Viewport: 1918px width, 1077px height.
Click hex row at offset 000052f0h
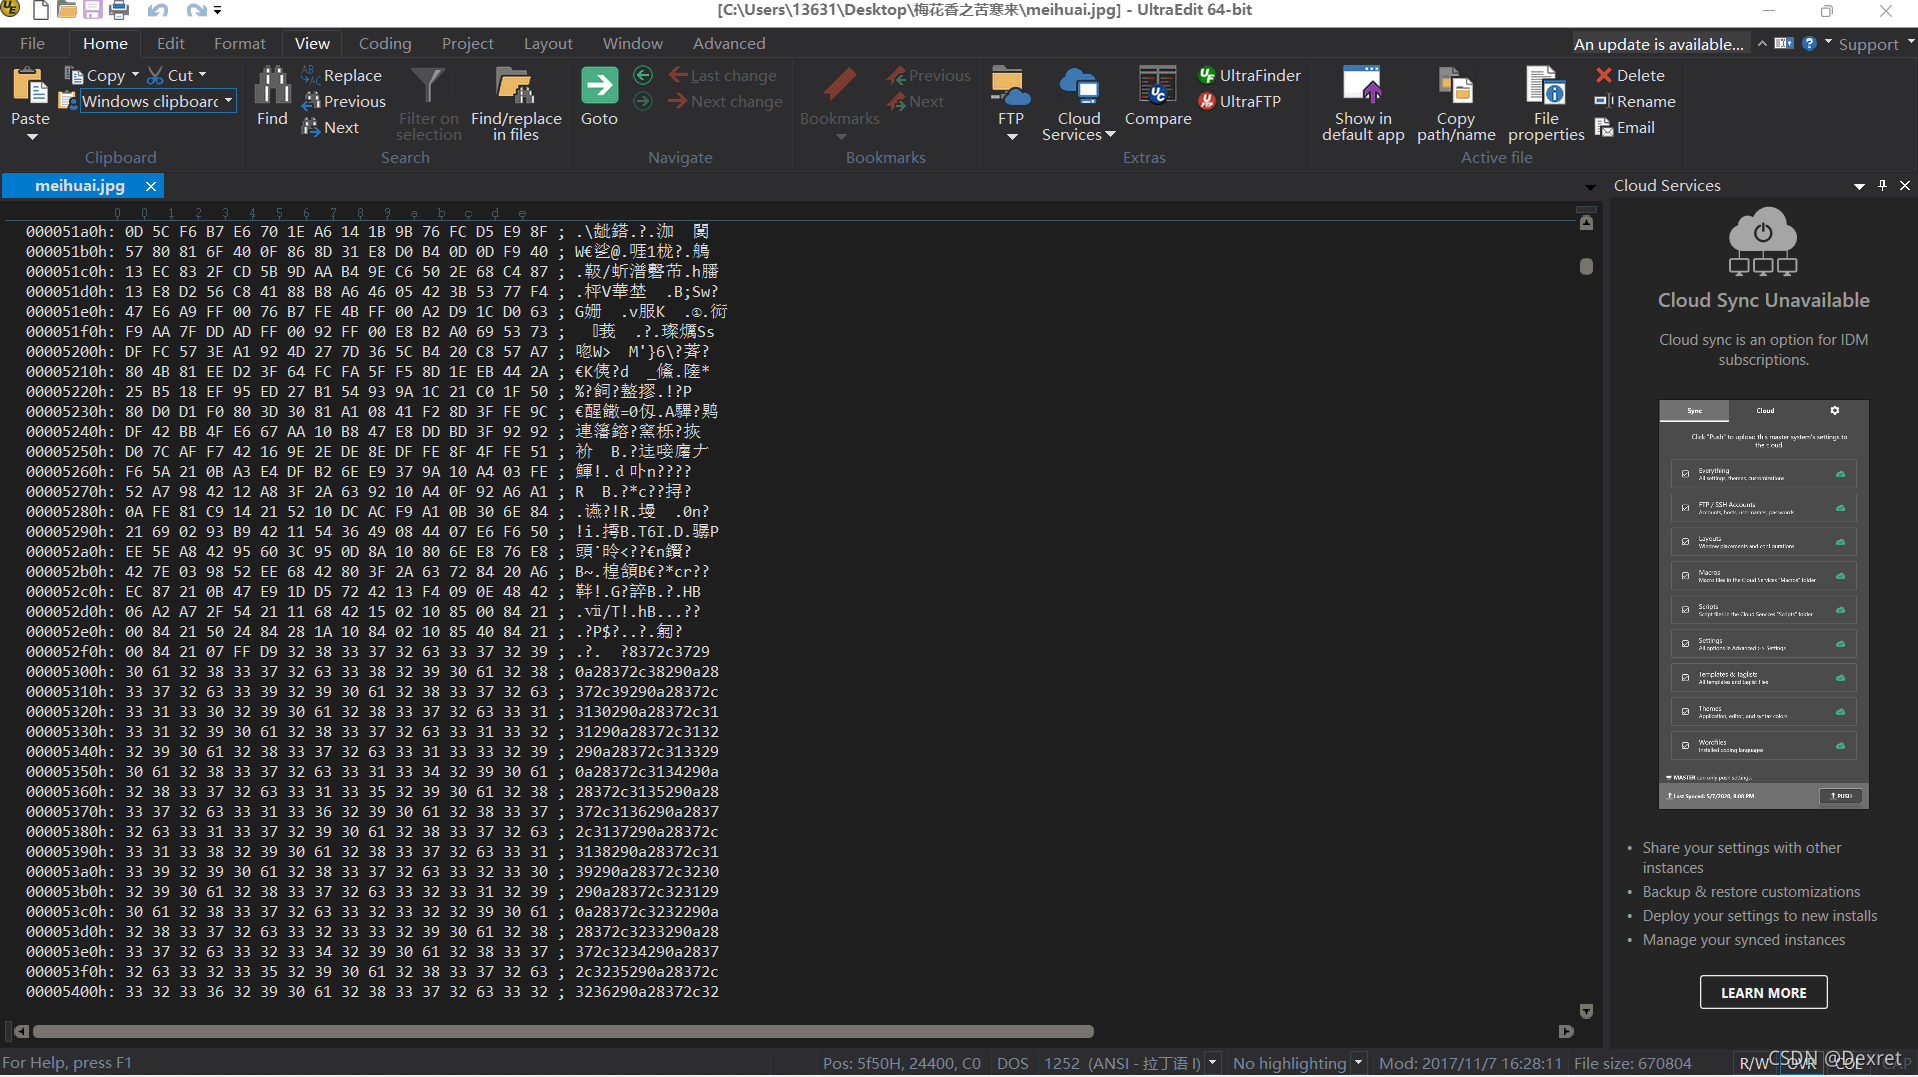(x=368, y=651)
